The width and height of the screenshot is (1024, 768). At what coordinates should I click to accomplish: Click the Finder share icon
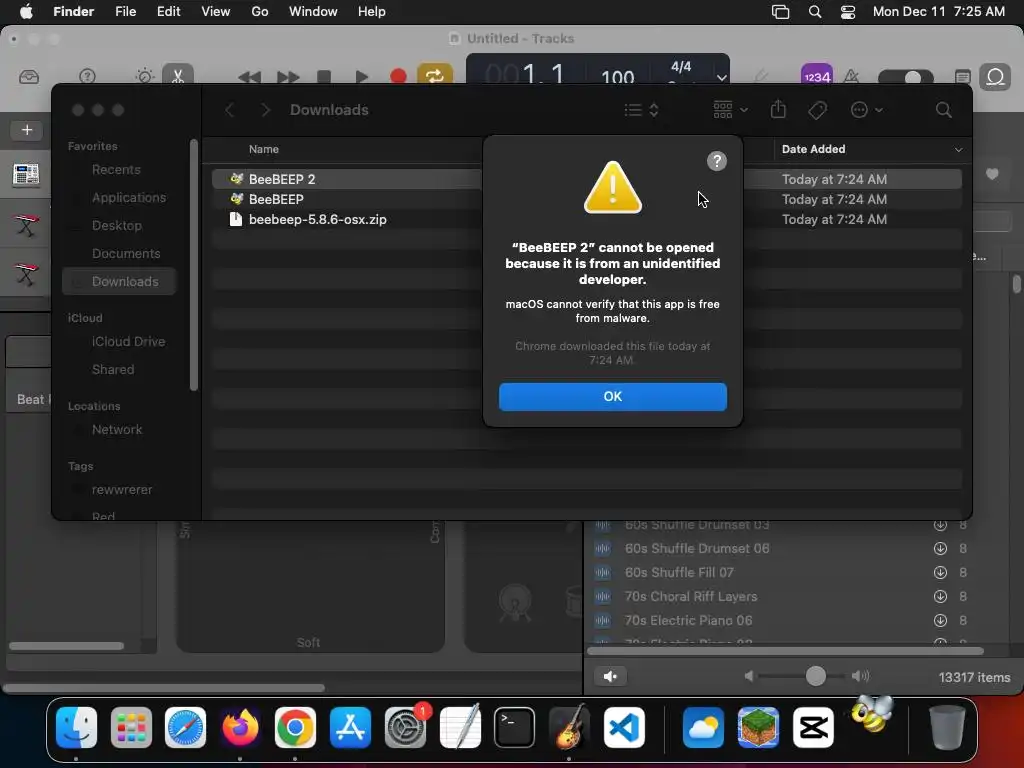coord(778,109)
